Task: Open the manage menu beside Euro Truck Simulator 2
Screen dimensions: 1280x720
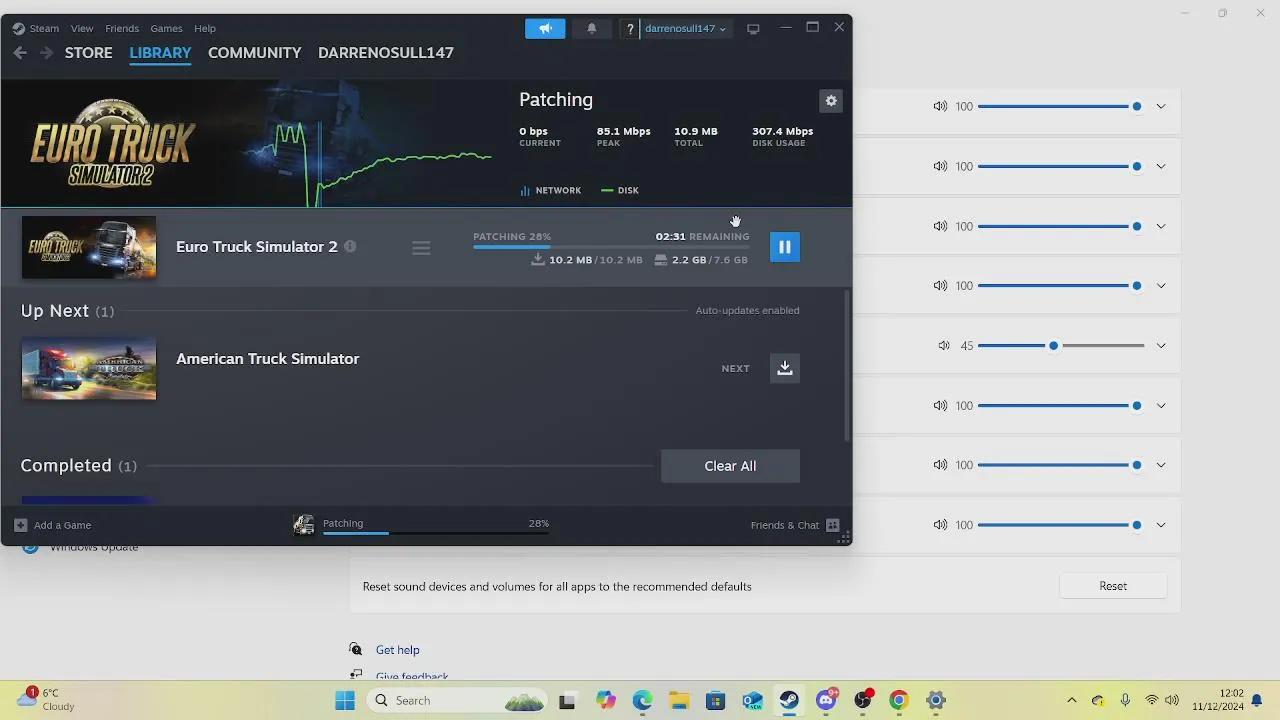Action: [x=421, y=247]
